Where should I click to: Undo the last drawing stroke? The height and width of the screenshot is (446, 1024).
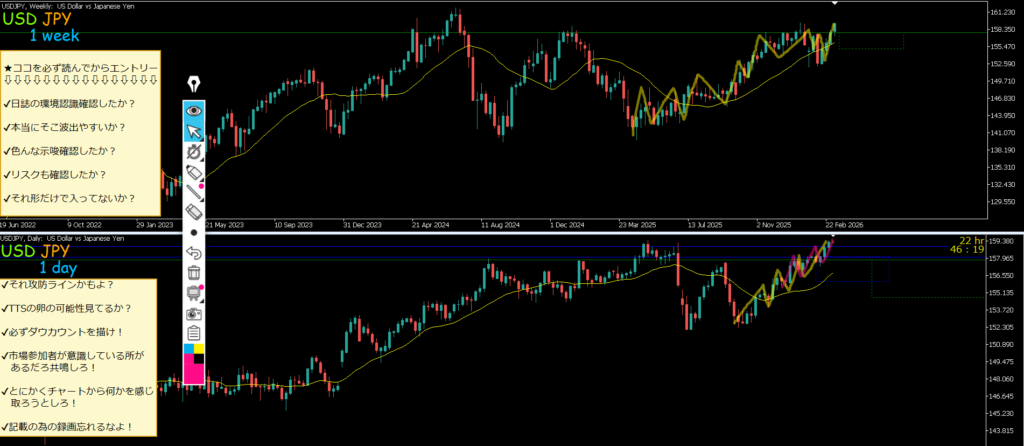(x=194, y=252)
